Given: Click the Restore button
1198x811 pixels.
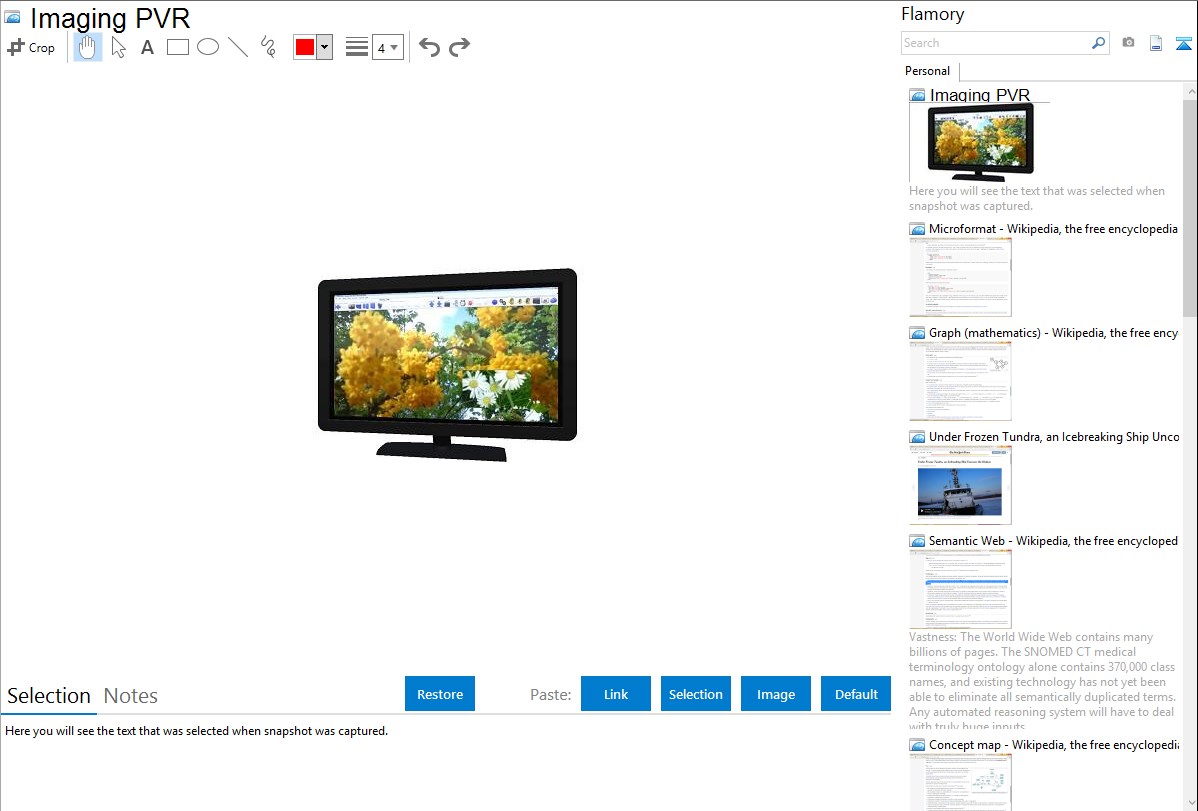Looking at the screenshot, I should click(440, 694).
